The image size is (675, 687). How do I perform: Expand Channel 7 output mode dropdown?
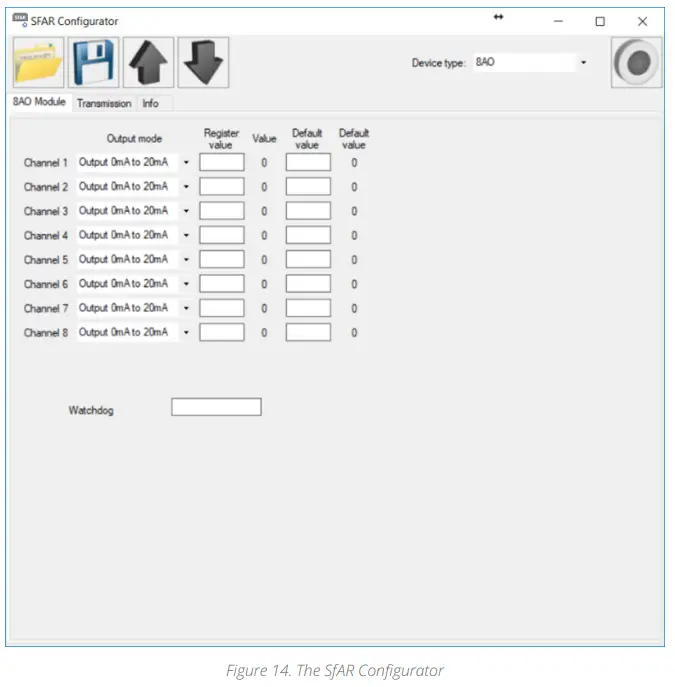tap(186, 308)
